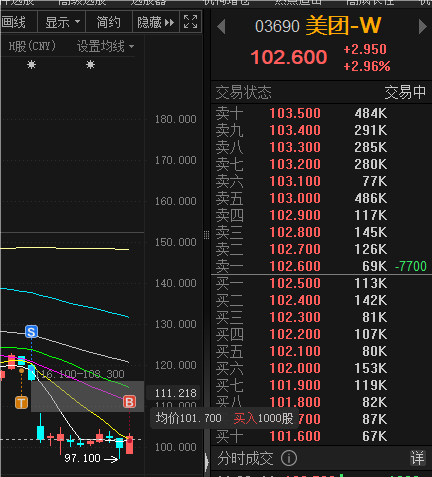432x477 pixels.
Task: Click the panel splitter handle beside chart
Action: pyautogui.click(x=207, y=235)
